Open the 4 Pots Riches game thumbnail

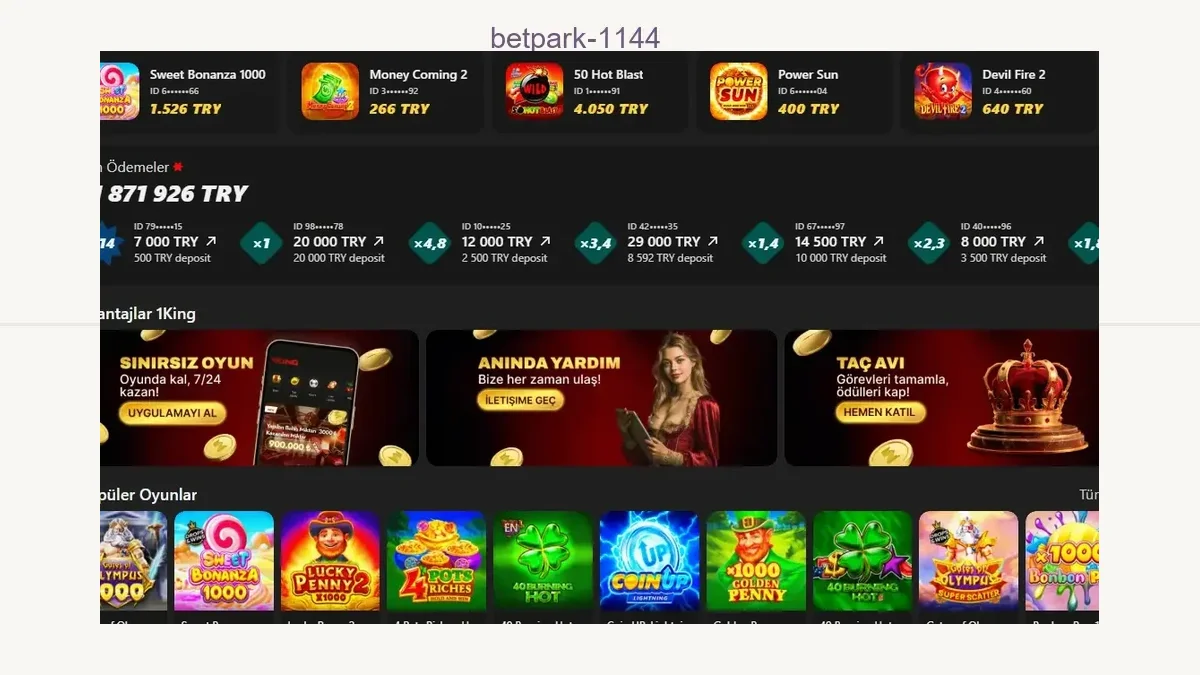point(437,561)
